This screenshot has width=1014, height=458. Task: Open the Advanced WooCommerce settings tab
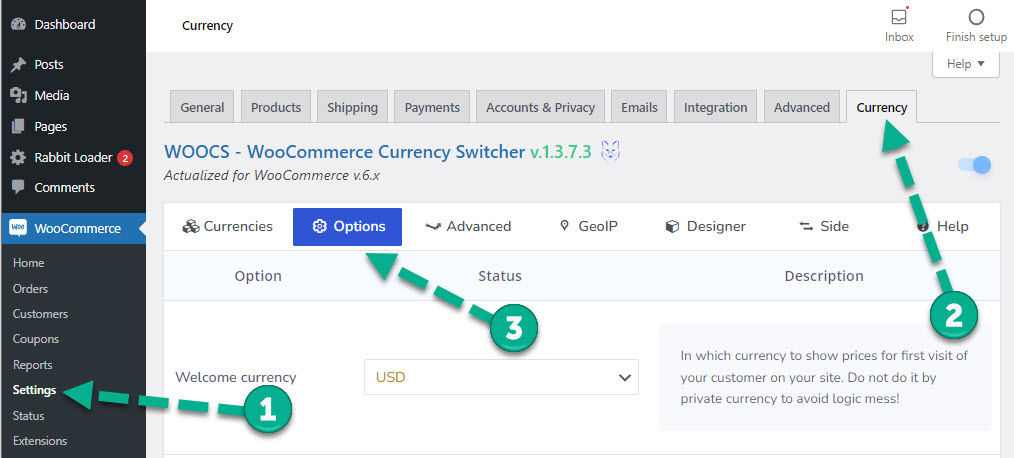[802, 107]
